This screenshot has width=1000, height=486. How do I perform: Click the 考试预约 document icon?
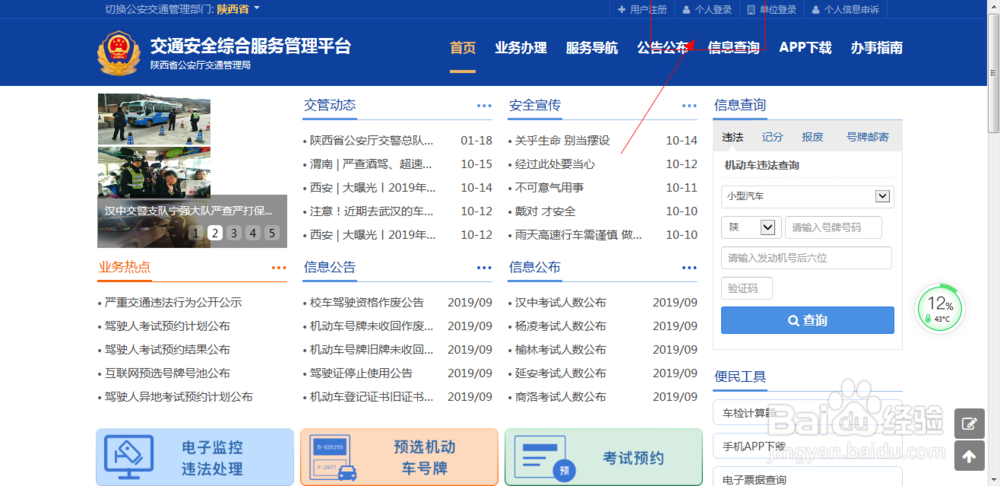pyautogui.click(x=546, y=459)
